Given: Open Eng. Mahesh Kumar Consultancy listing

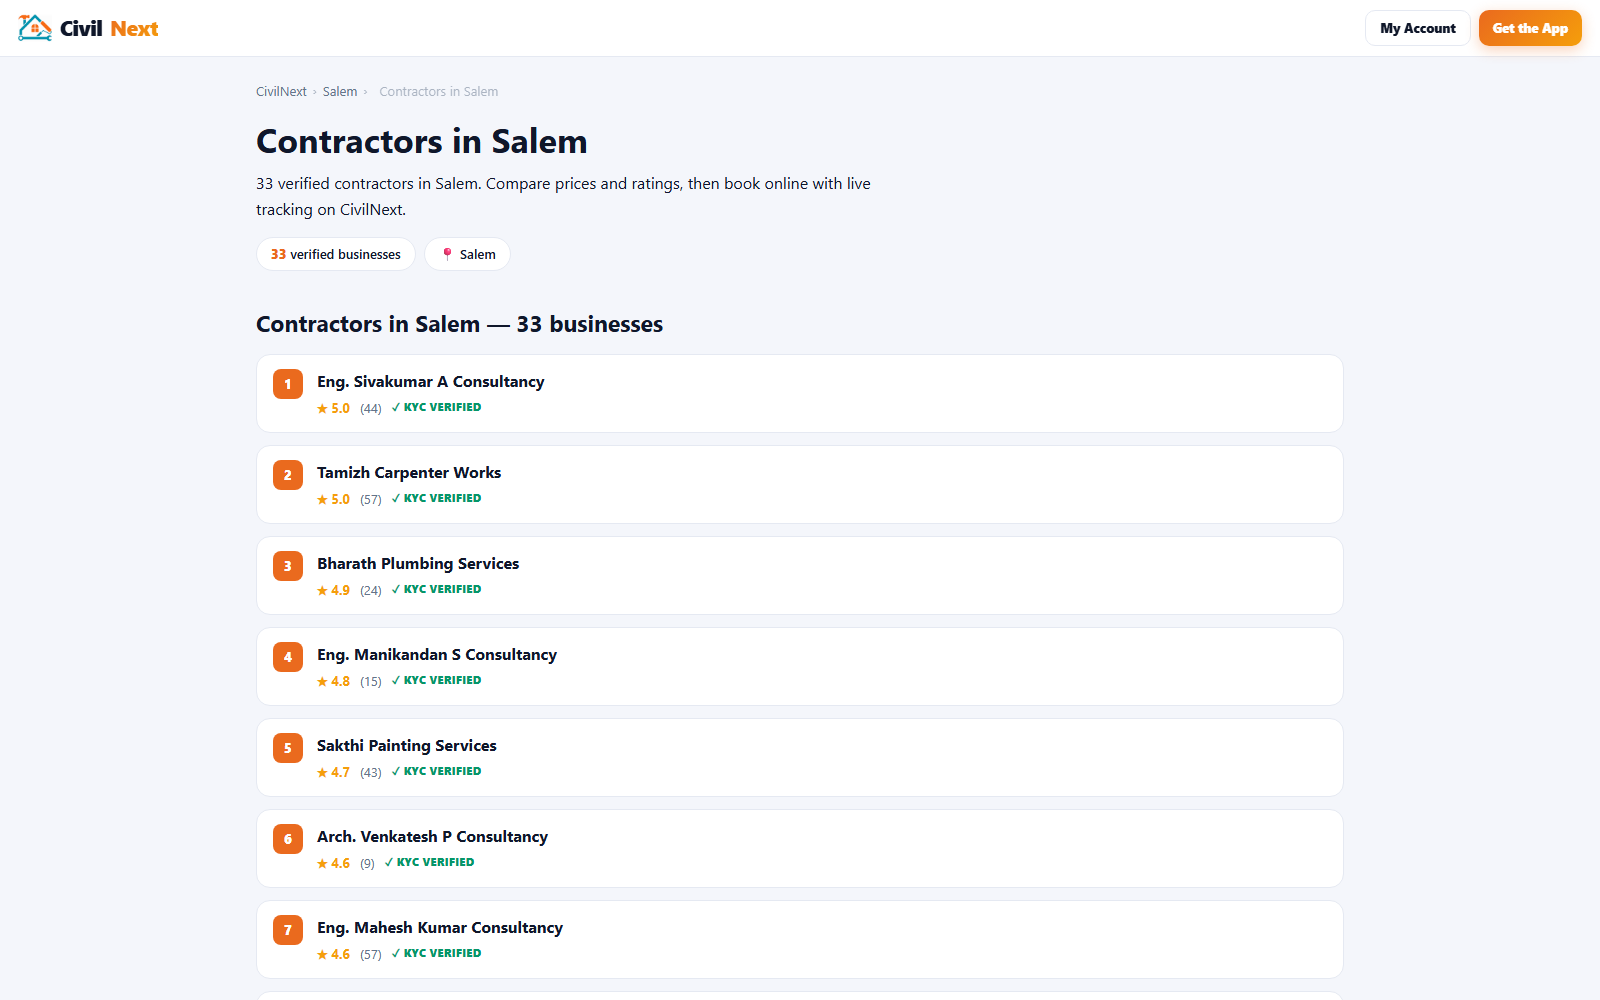Looking at the screenshot, I should pos(800,940).
